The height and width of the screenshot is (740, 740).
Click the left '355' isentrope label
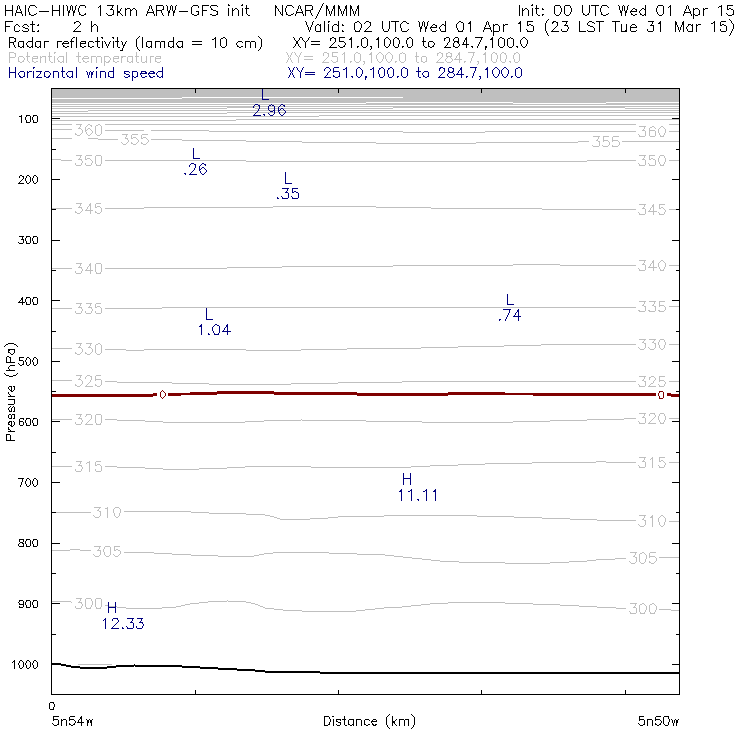[135, 140]
